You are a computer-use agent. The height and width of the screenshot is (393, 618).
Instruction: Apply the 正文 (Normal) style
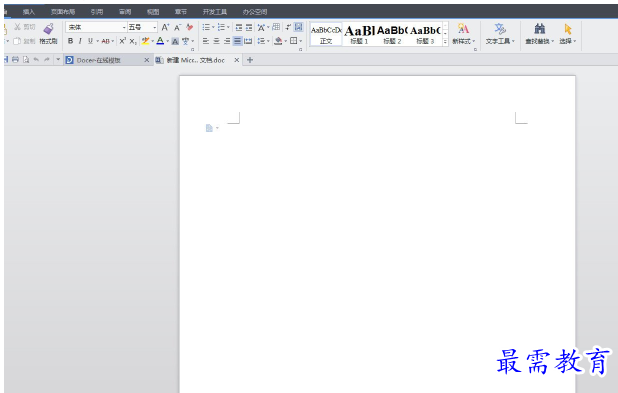[x=326, y=34]
